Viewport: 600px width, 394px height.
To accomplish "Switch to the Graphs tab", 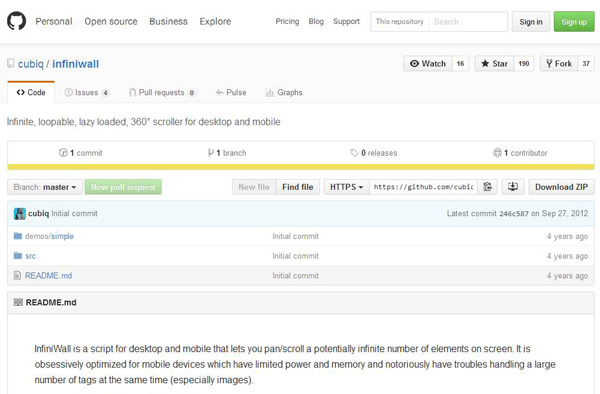I will pyautogui.click(x=284, y=92).
